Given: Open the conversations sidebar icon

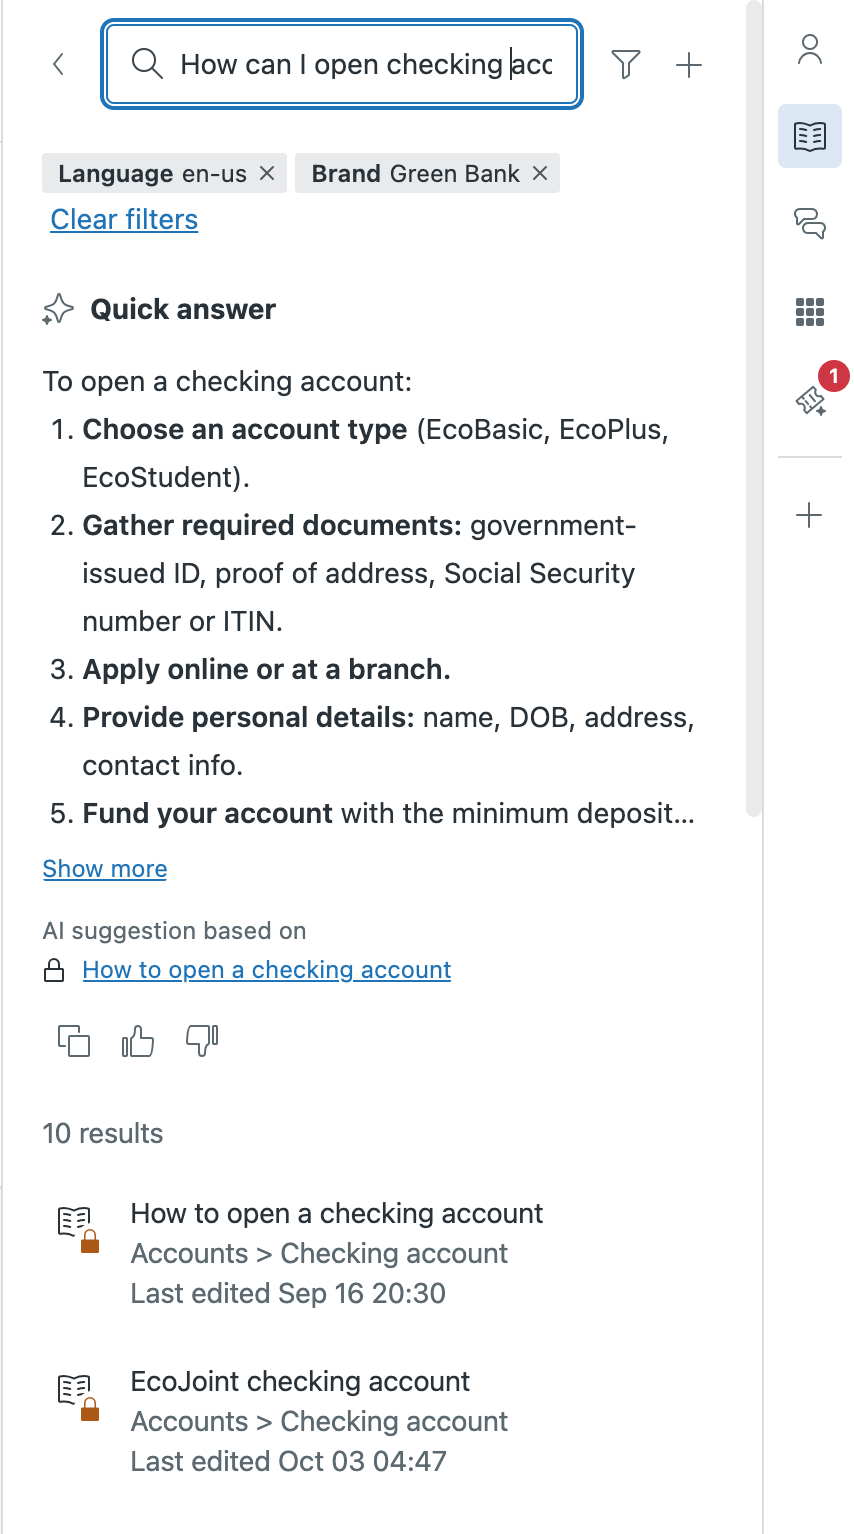Looking at the screenshot, I should pyautogui.click(x=809, y=222).
